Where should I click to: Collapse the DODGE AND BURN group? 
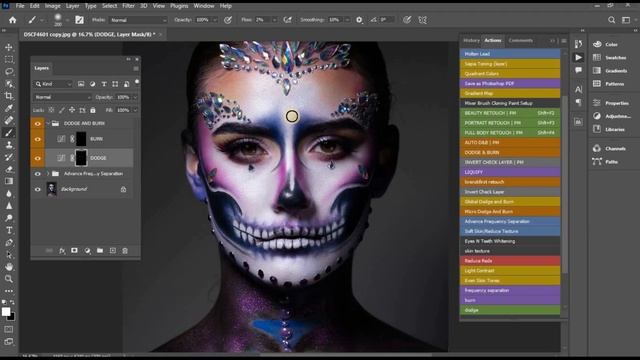pos(48,123)
